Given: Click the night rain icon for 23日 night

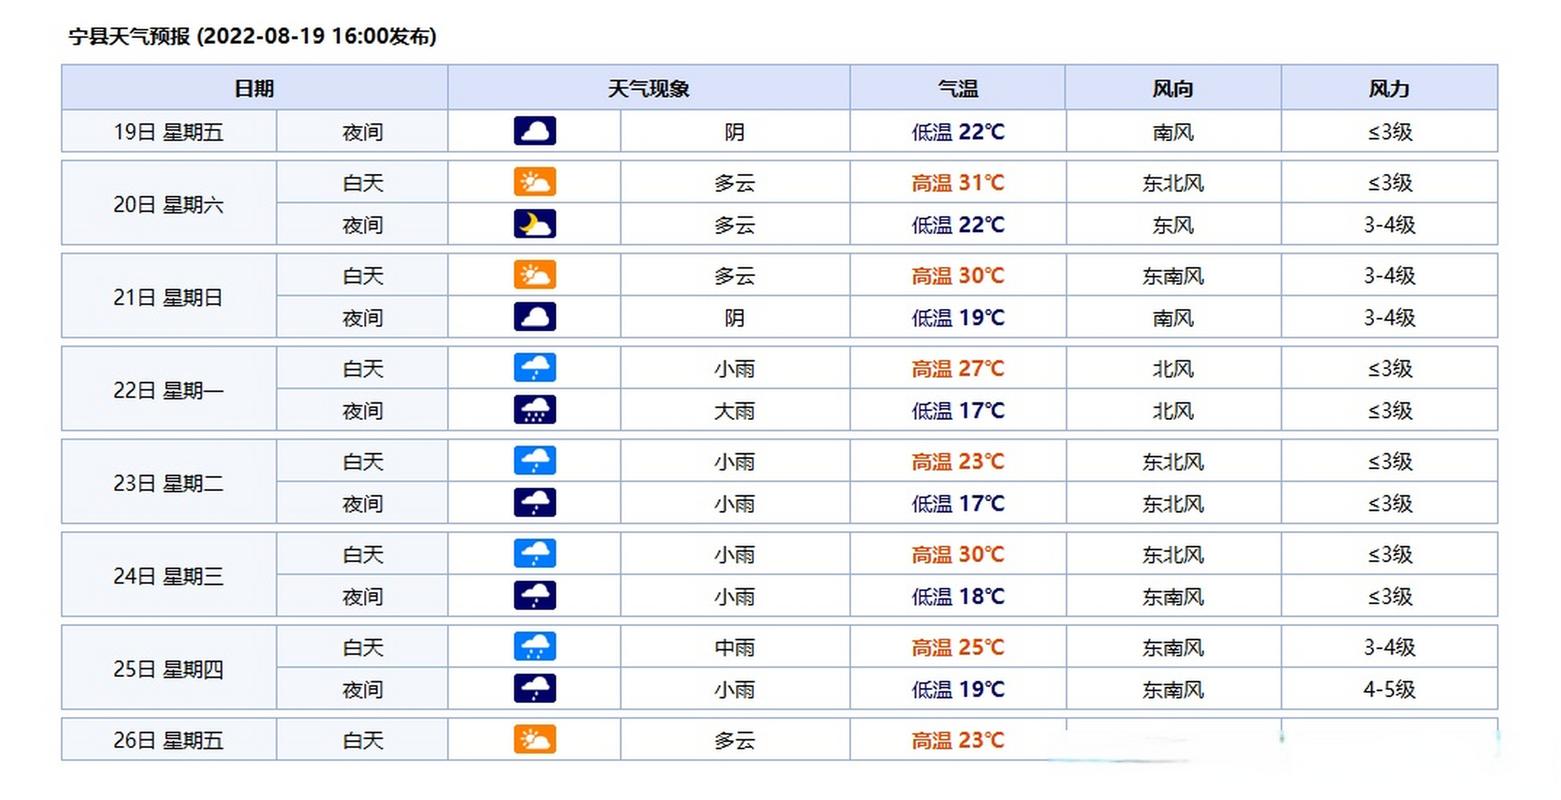Looking at the screenshot, I should (535, 503).
